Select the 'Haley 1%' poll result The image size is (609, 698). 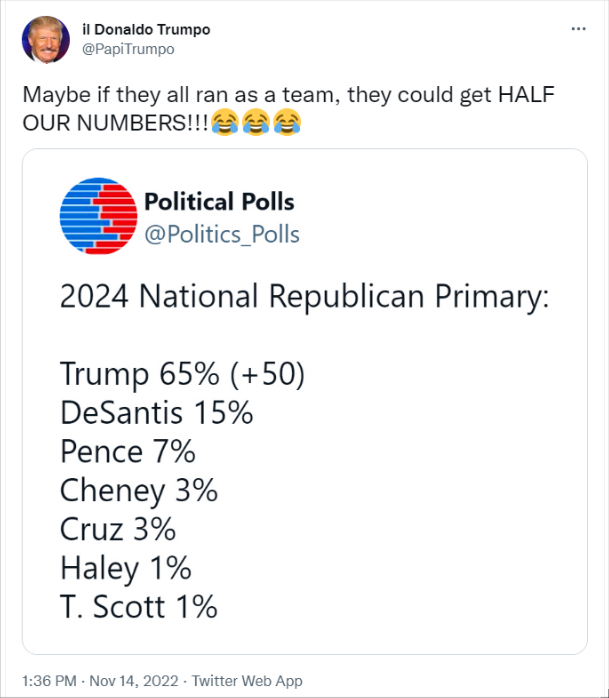125,568
